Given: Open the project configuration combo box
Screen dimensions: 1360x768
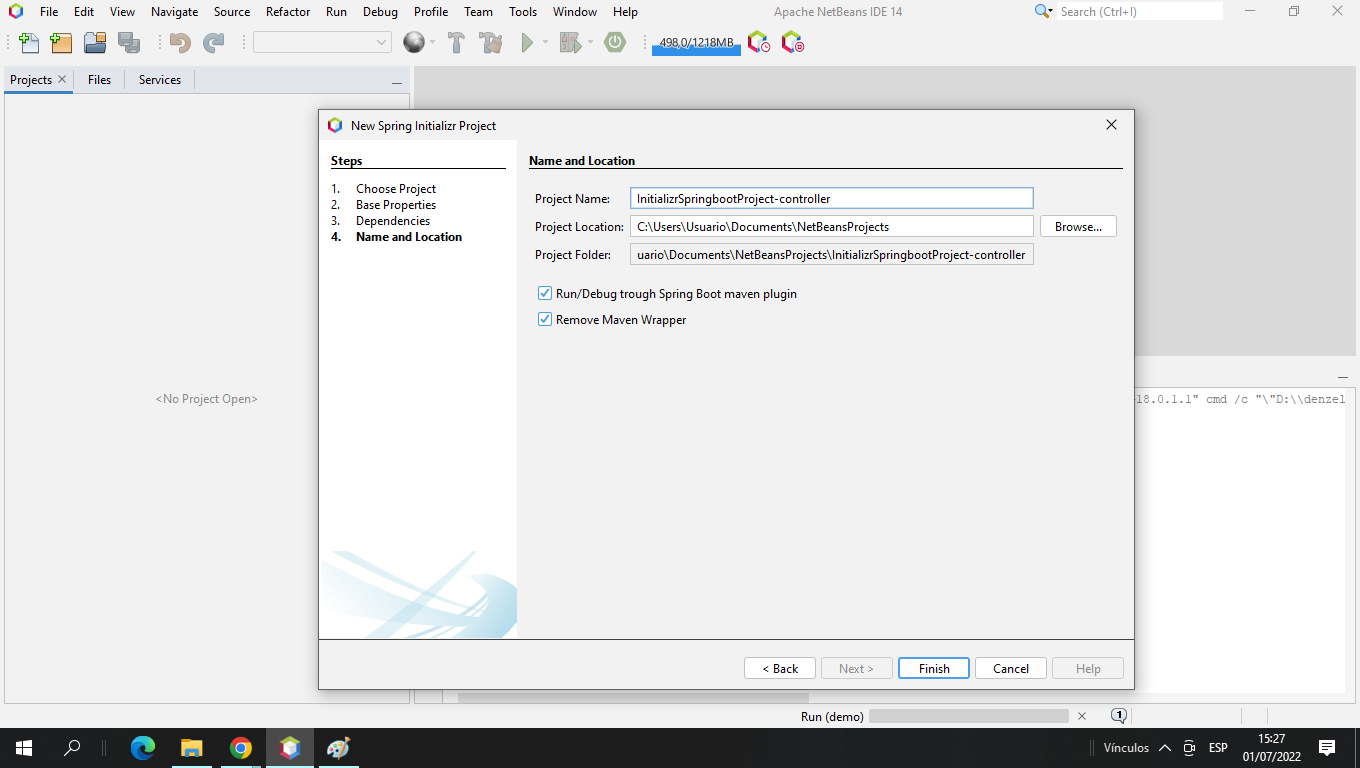Looking at the screenshot, I should click(322, 42).
